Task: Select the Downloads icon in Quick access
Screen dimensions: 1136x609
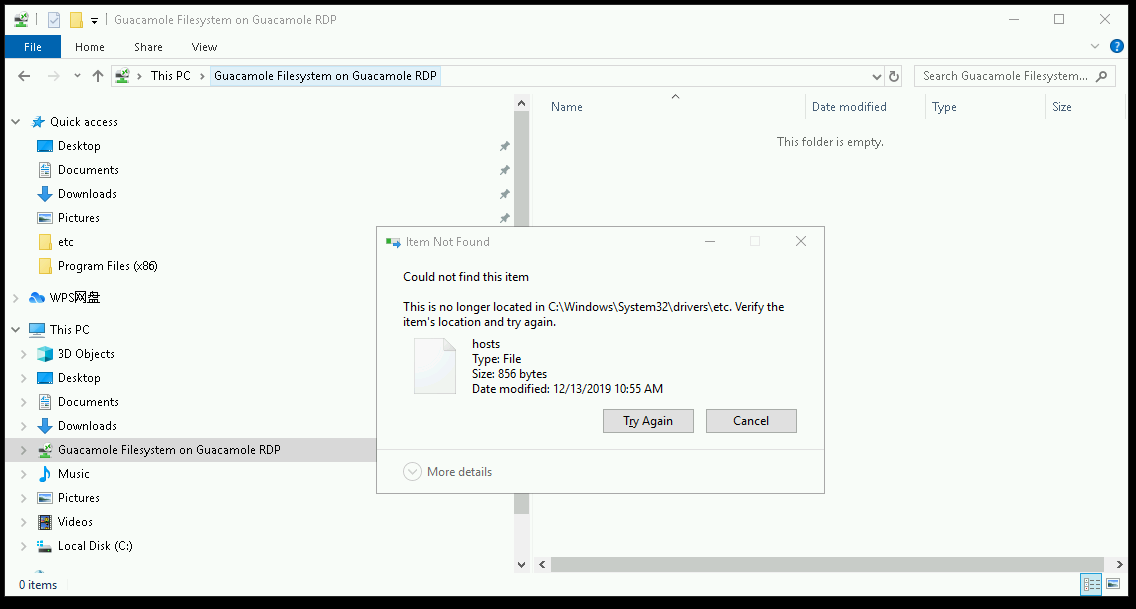Action: coord(46,193)
